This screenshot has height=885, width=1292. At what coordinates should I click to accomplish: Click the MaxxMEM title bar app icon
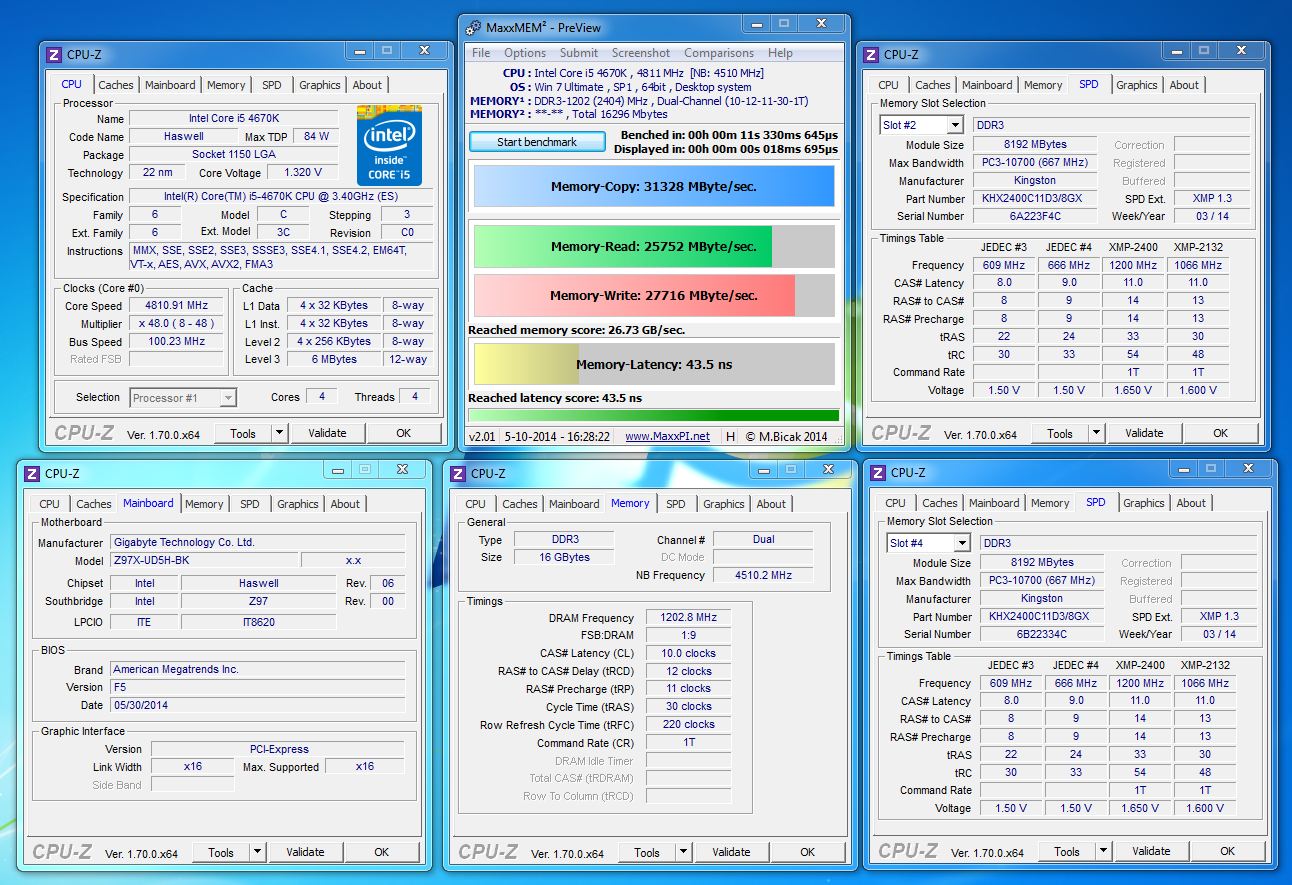point(475,27)
